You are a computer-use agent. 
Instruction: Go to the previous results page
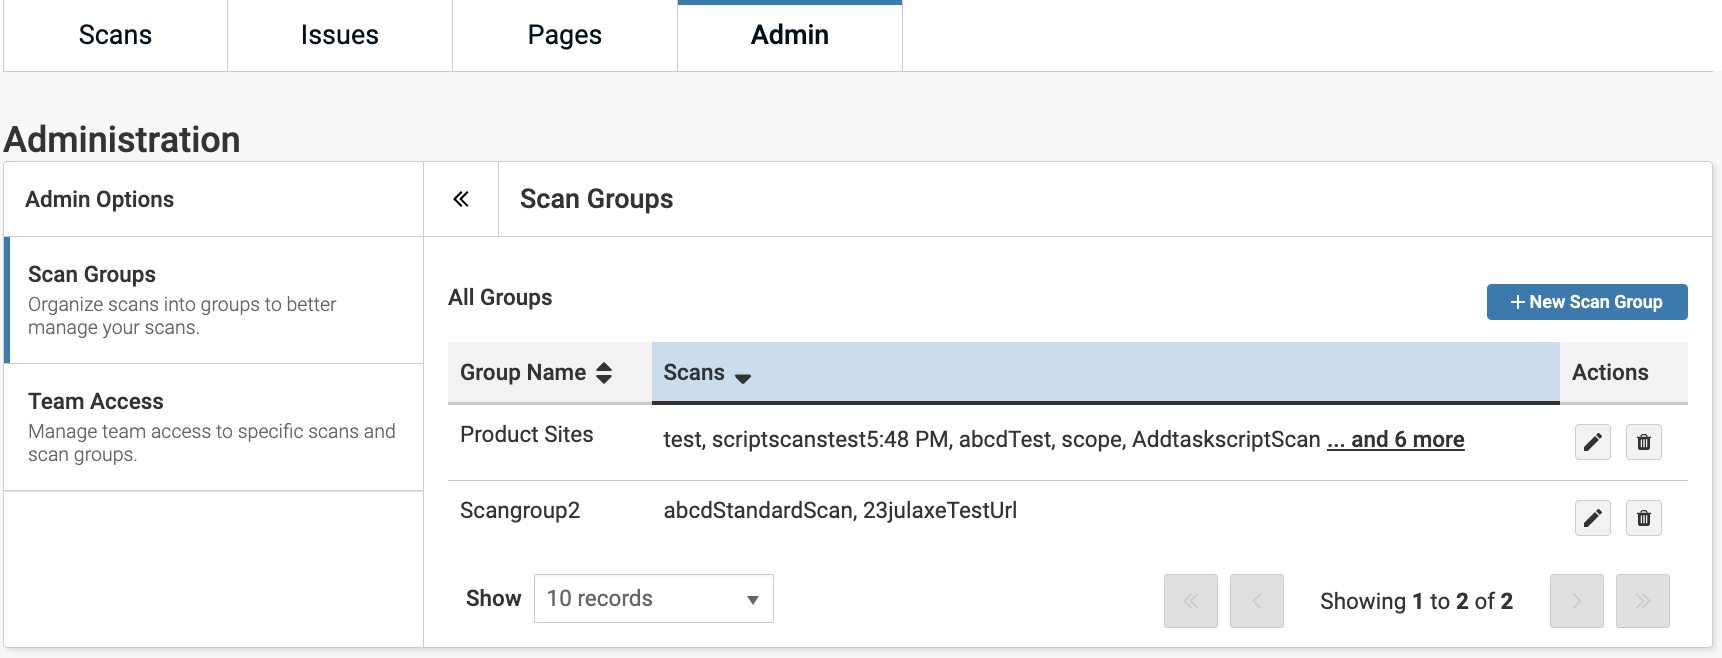[x=1256, y=601]
